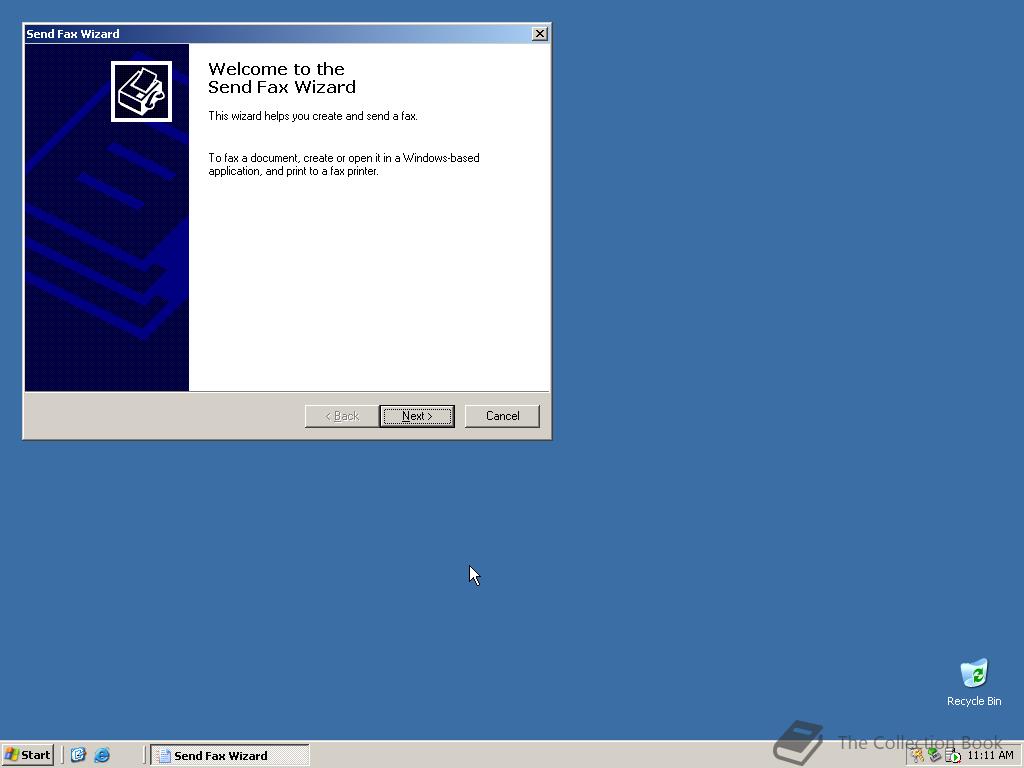Open the Start menu

(27, 755)
